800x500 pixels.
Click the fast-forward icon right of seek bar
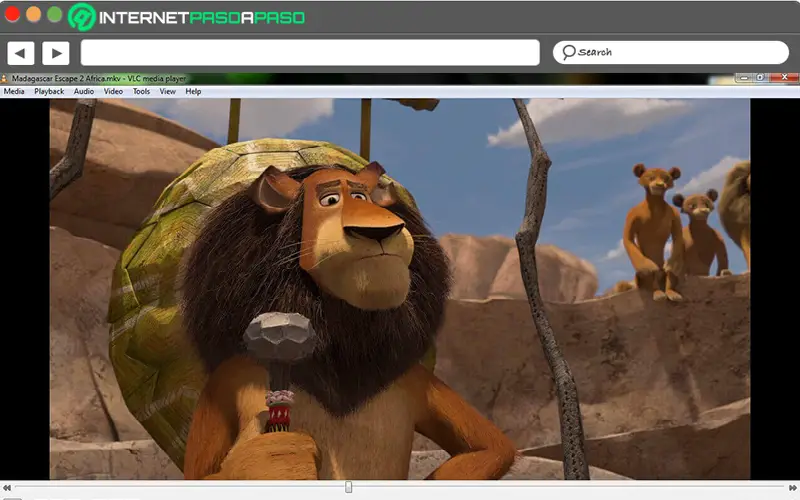click(x=793, y=488)
